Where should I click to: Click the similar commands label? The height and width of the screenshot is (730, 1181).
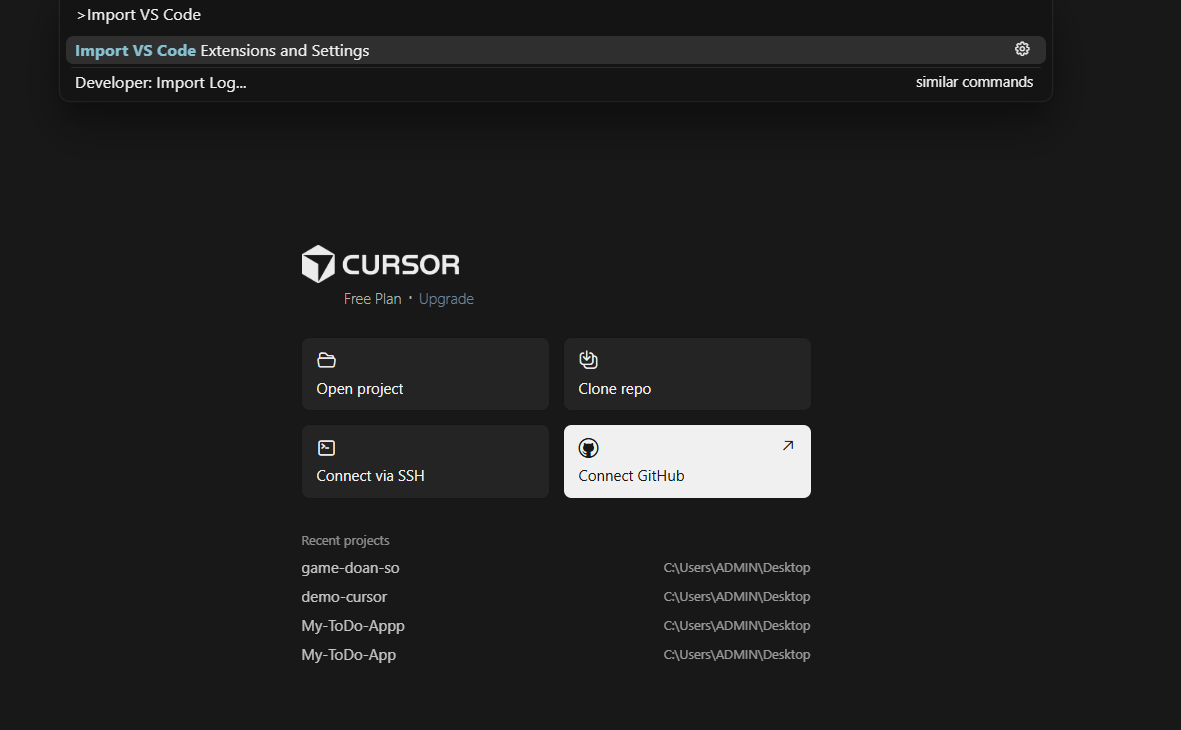tap(975, 82)
